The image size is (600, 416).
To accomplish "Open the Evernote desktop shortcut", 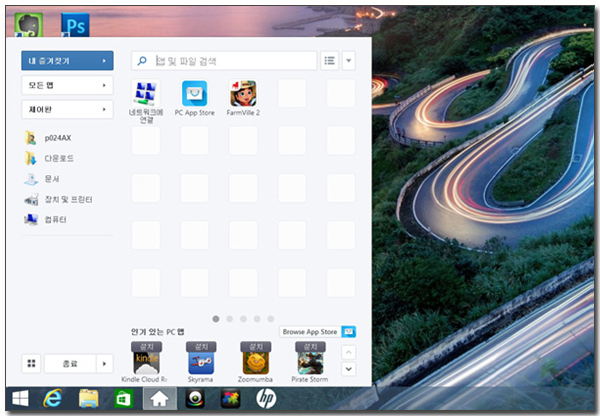I will (x=29, y=25).
